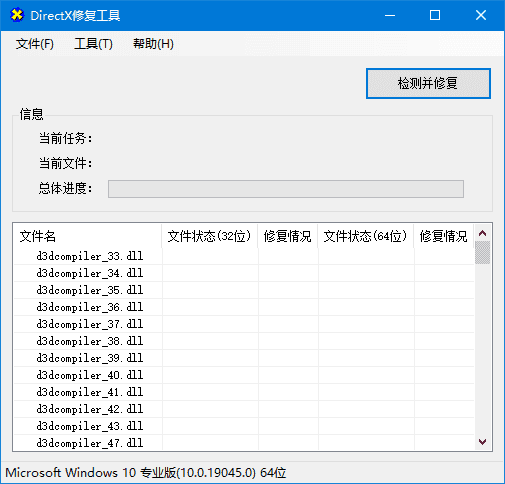Minimize the DirectX修复工具 window
Image resolution: width=505 pixels, height=484 pixels.
pyautogui.click(x=390, y=15)
